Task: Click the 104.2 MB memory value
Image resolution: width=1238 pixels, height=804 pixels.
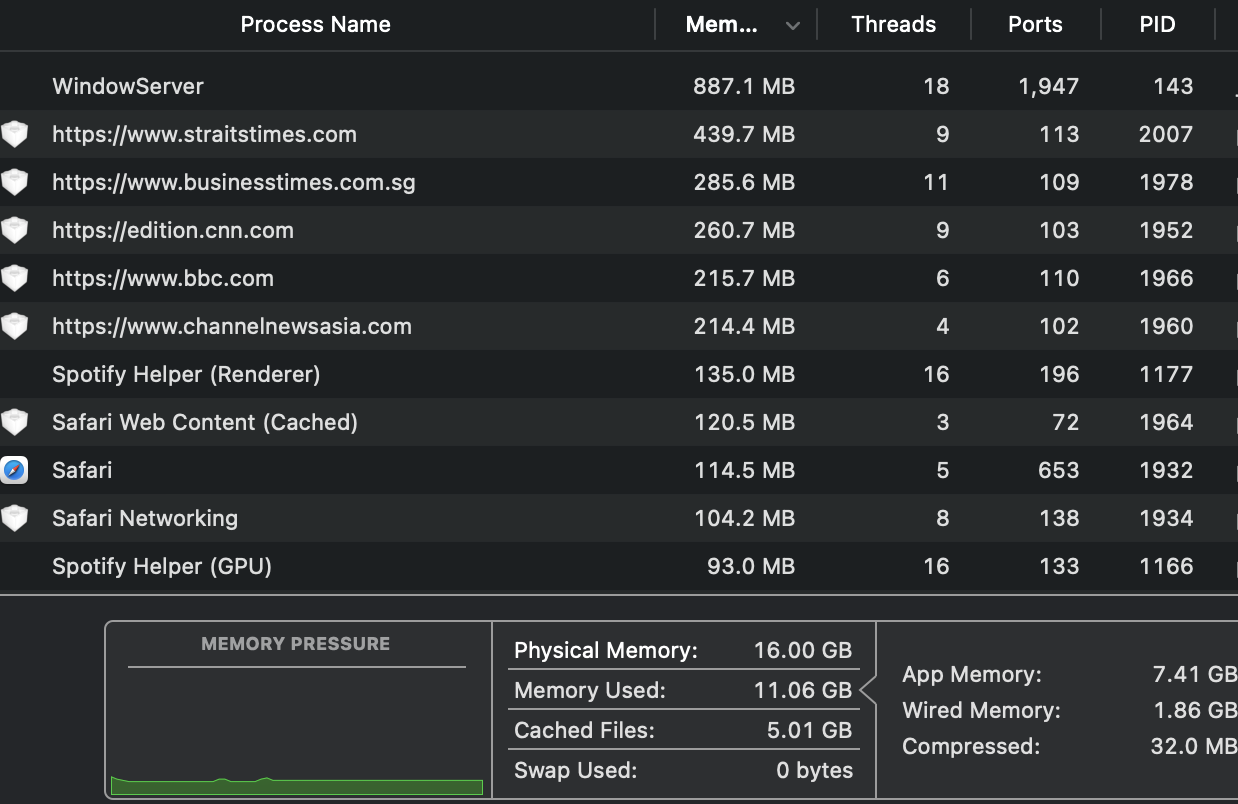Action: pos(744,518)
